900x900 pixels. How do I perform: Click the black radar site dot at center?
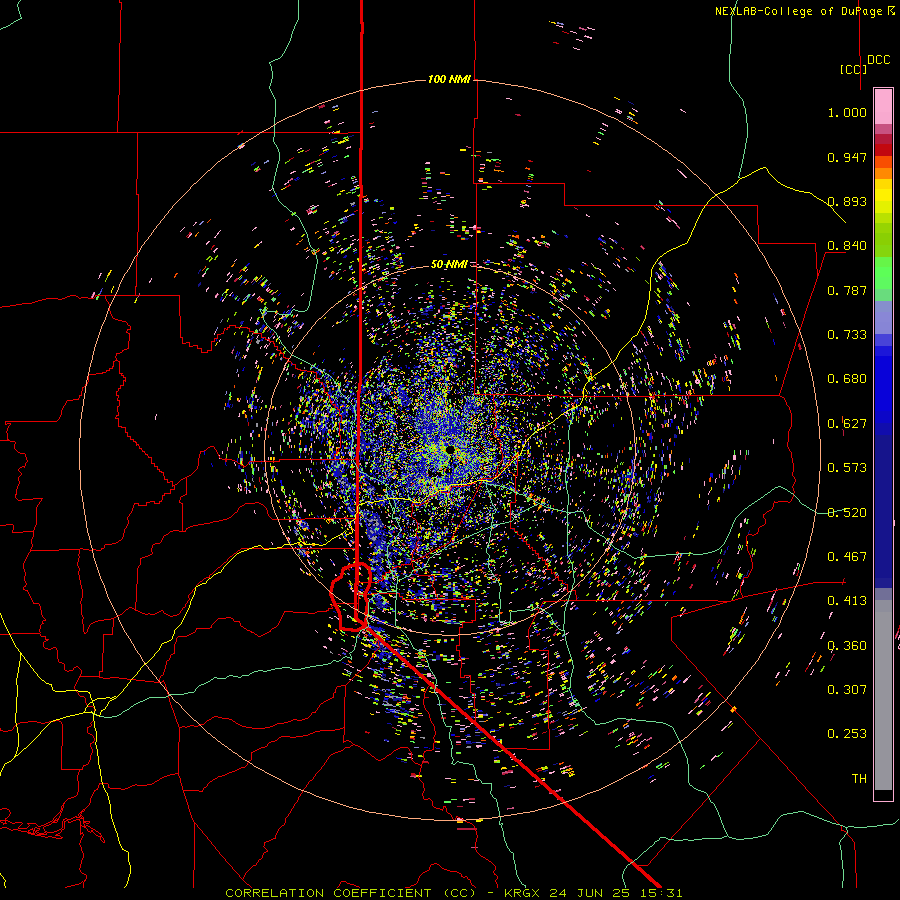pos(451,449)
